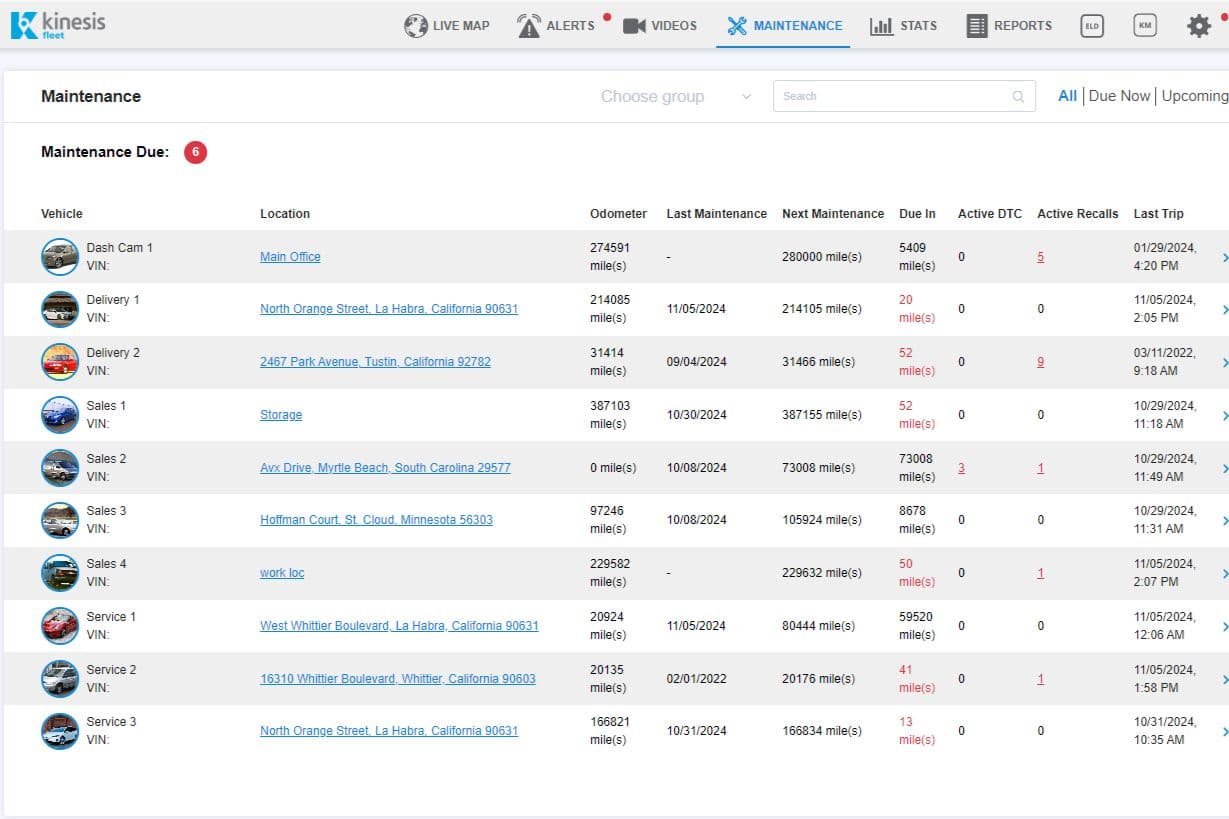Go to the Live Map tab

[447, 26]
